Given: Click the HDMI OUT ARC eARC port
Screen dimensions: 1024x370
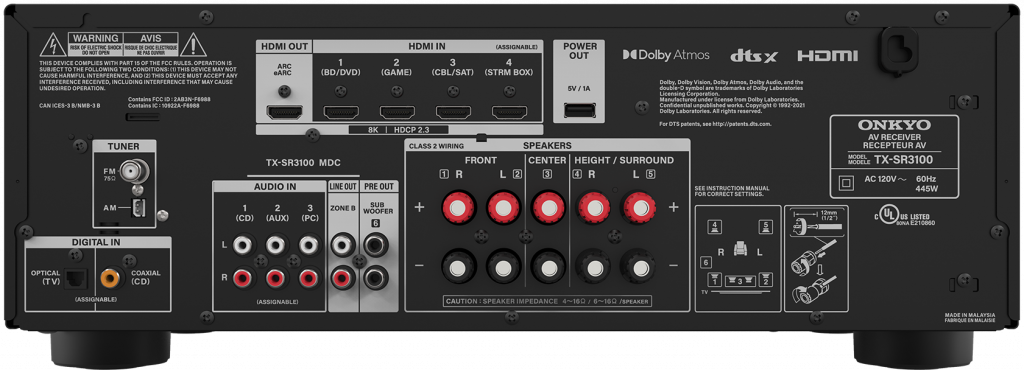Looking at the screenshot, I should click(285, 112).
